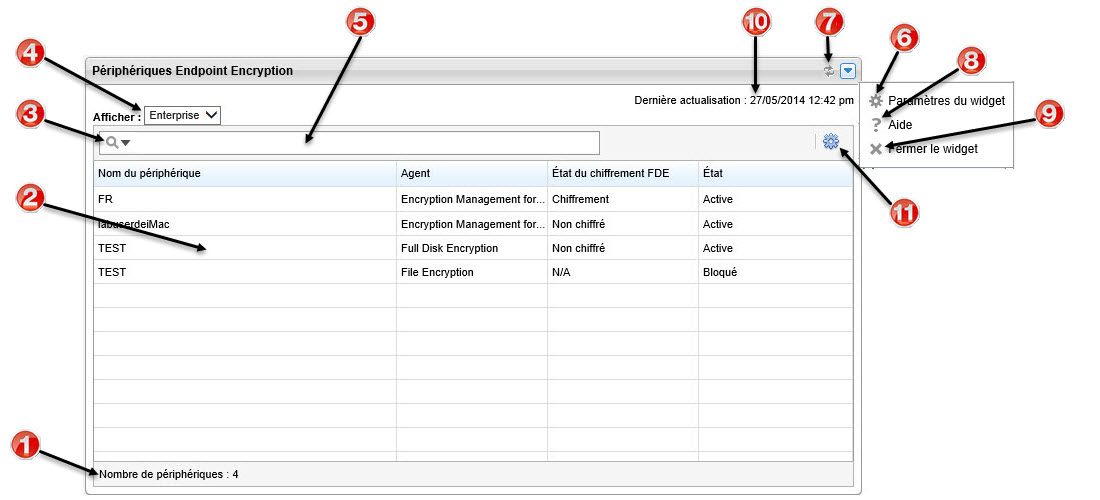This screenshot has width=1100, height=500.
Task: Select the FR device row
Action: click(245, 199)
